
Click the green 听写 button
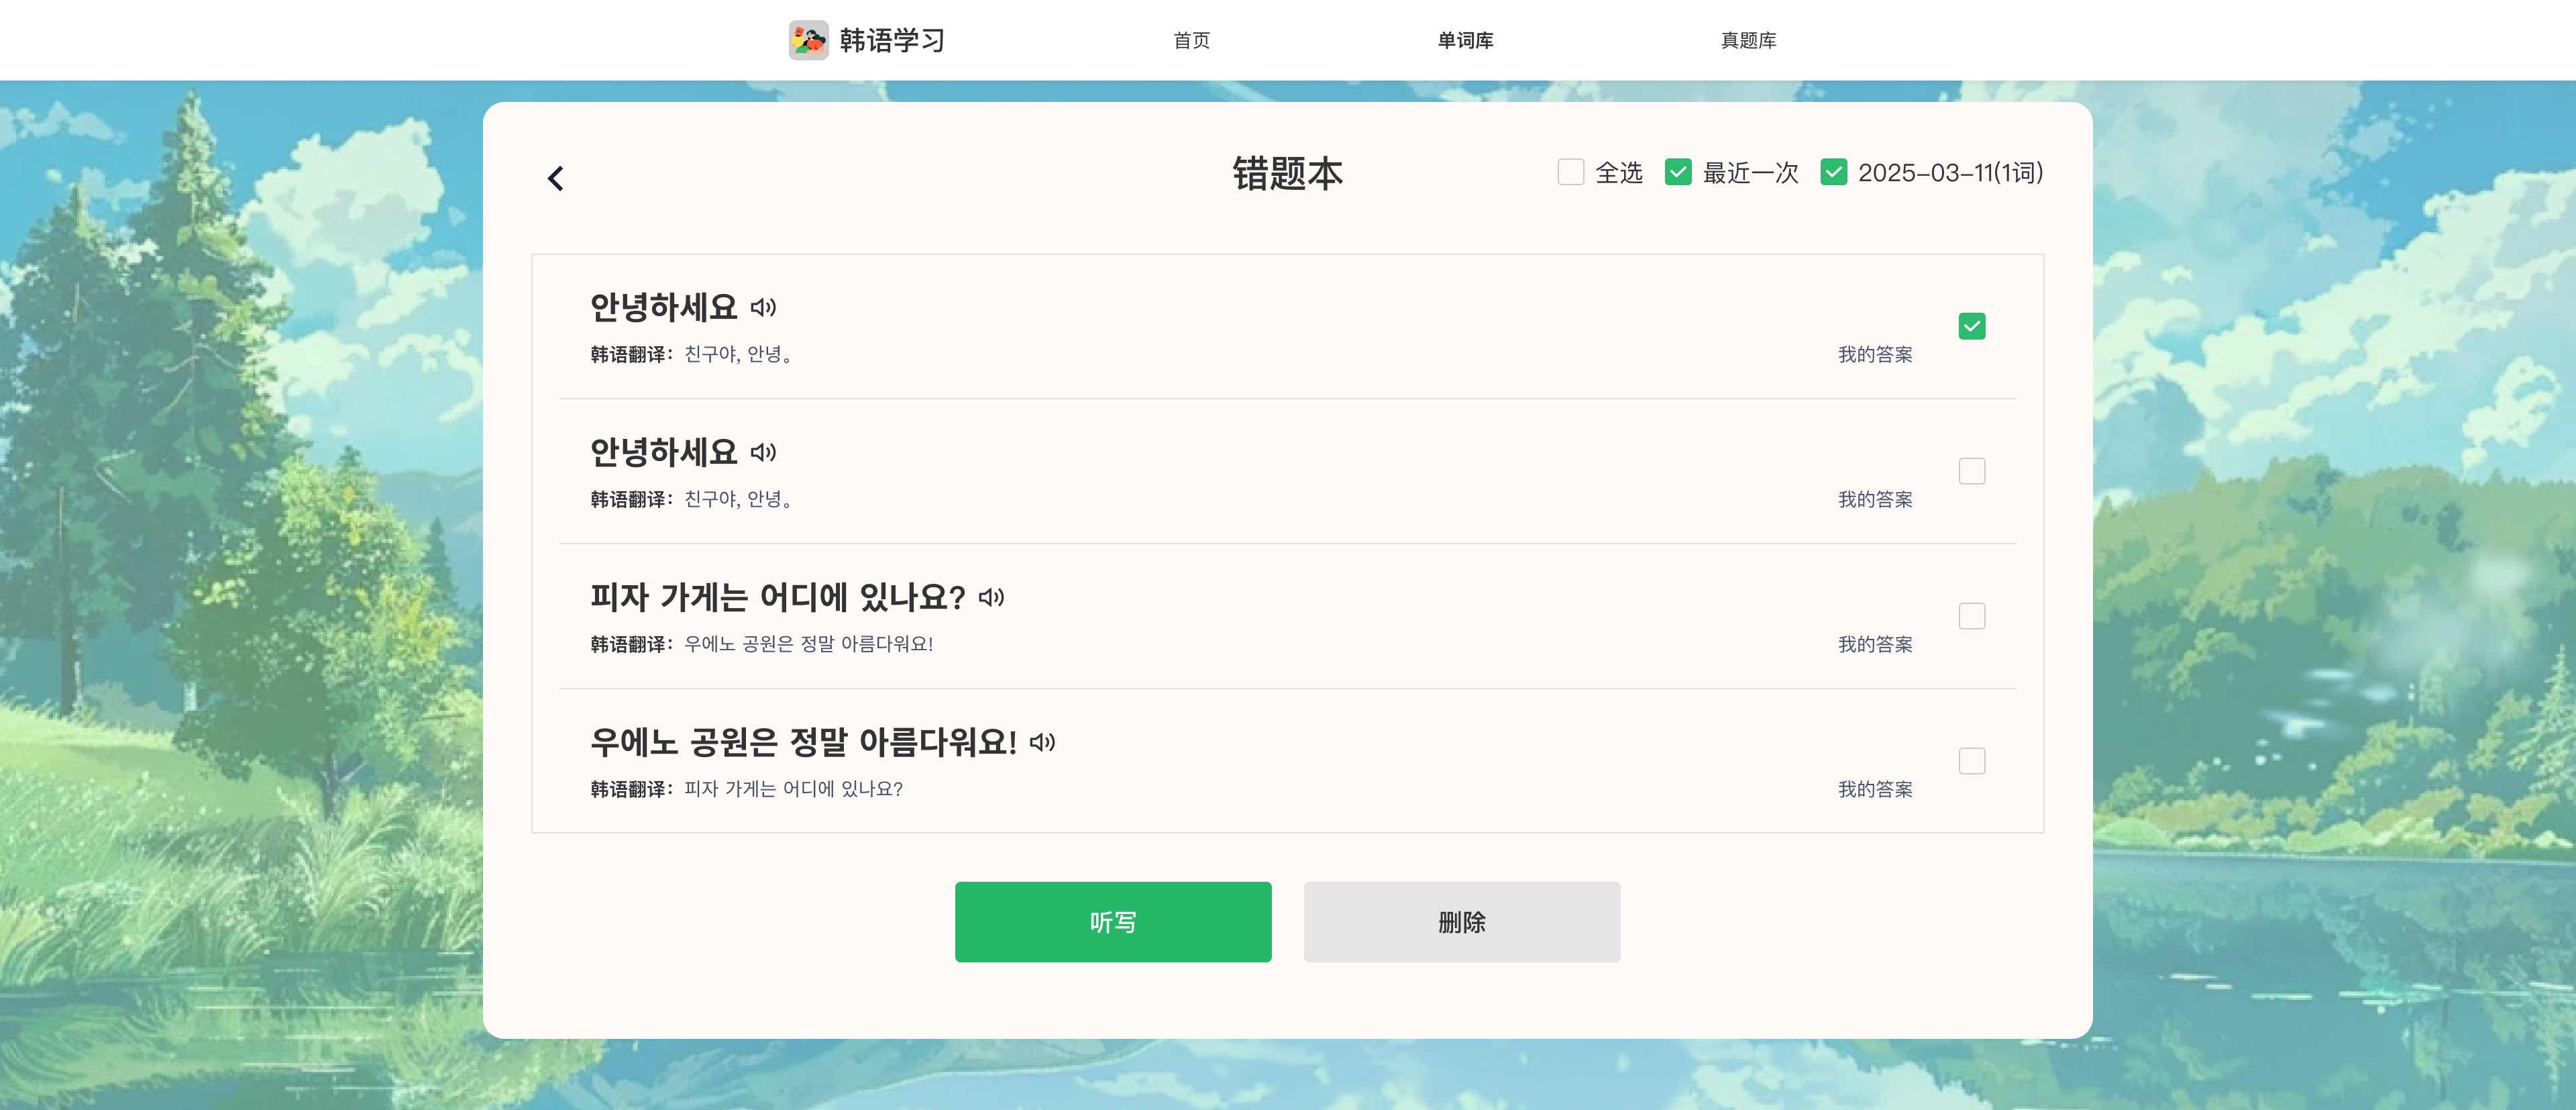point(1113,921)
